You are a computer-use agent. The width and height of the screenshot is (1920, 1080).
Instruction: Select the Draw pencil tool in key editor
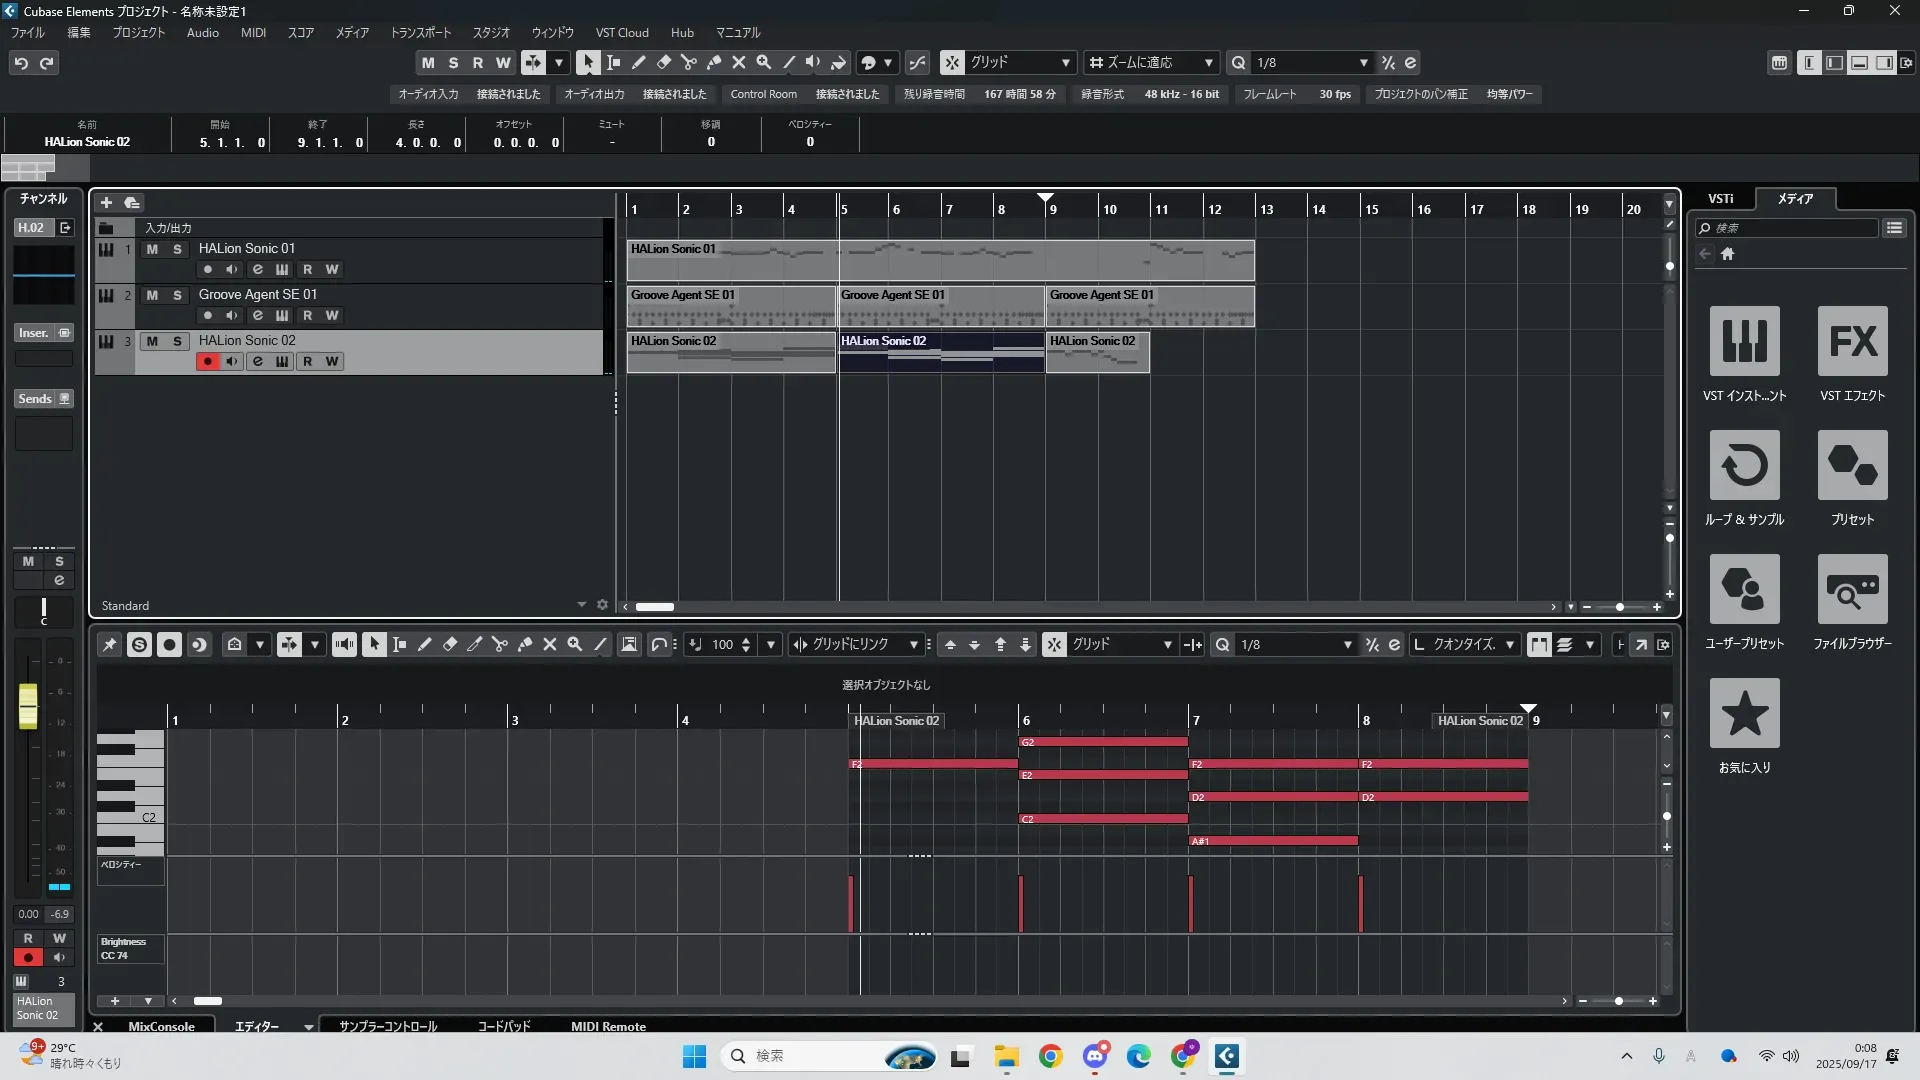[425, 645]
